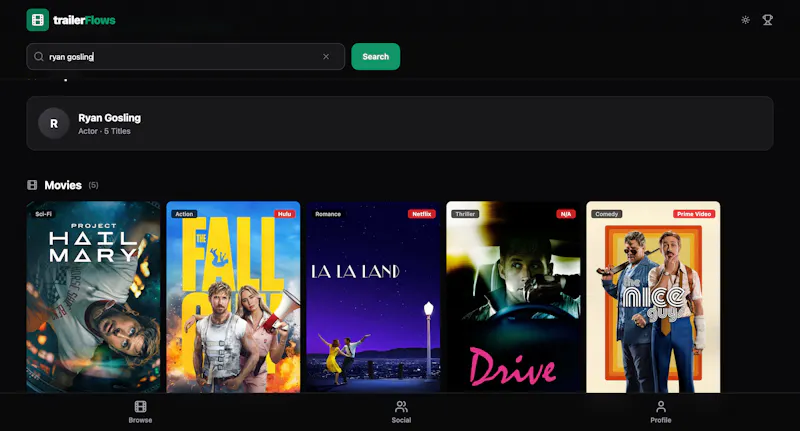Click the trailerFlows brand name text
Image resolution: width=800 pixels, height=431 pixels.
click(84, 20)
